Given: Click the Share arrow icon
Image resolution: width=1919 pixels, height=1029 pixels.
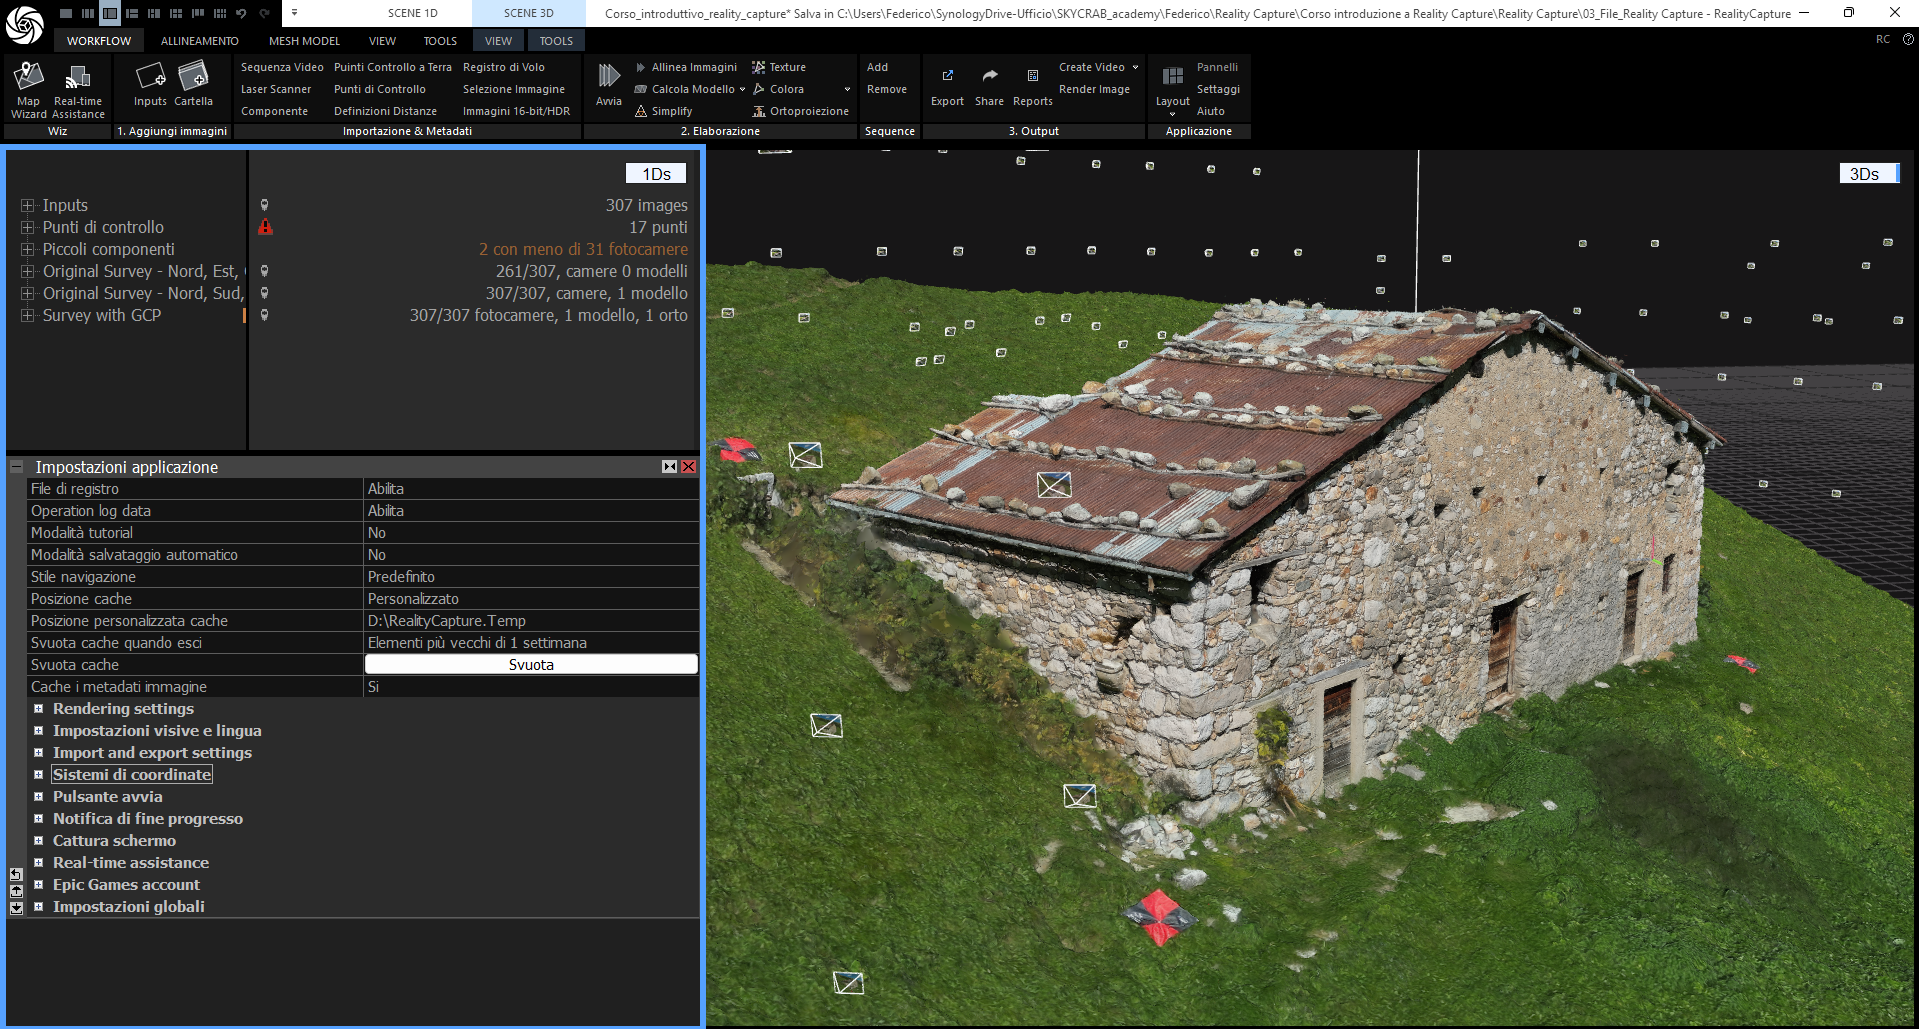Looking at the screenshot, I should pyautogui.click(x=989, y=78).
